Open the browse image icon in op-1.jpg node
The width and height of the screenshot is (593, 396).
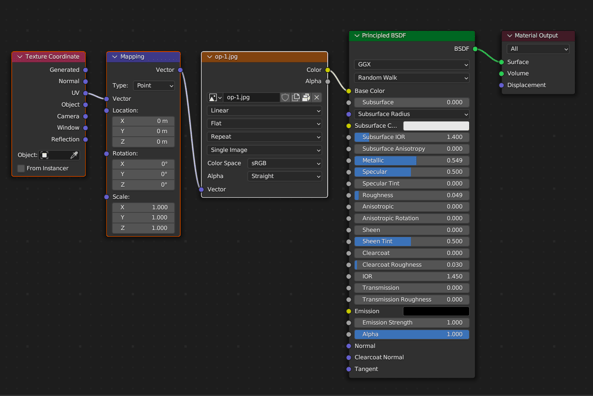[215, 98]
